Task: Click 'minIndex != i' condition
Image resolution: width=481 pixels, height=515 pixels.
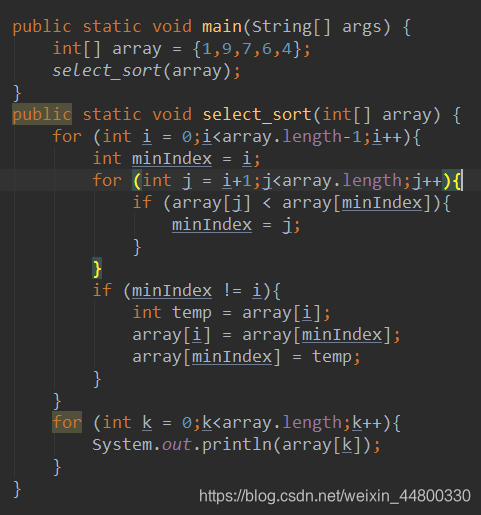Action: pos(196,291)
